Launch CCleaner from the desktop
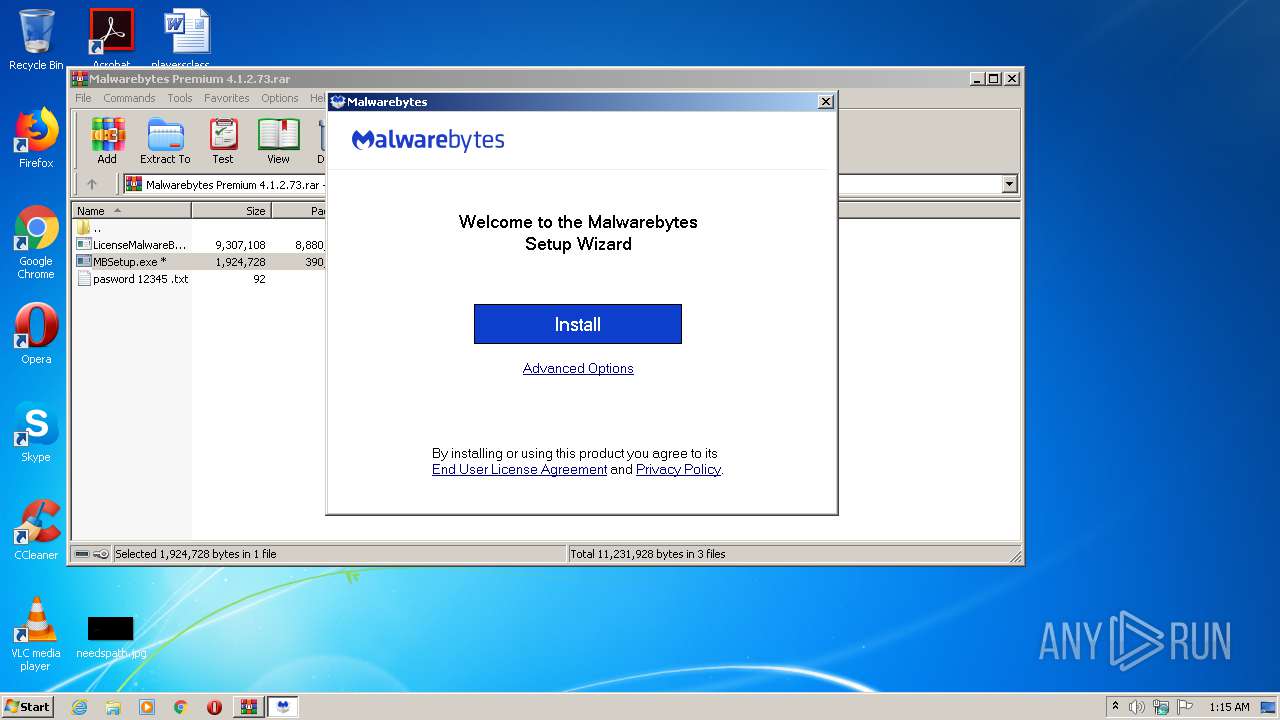This screenshot has height=720, width=1280. coord(36,530)
